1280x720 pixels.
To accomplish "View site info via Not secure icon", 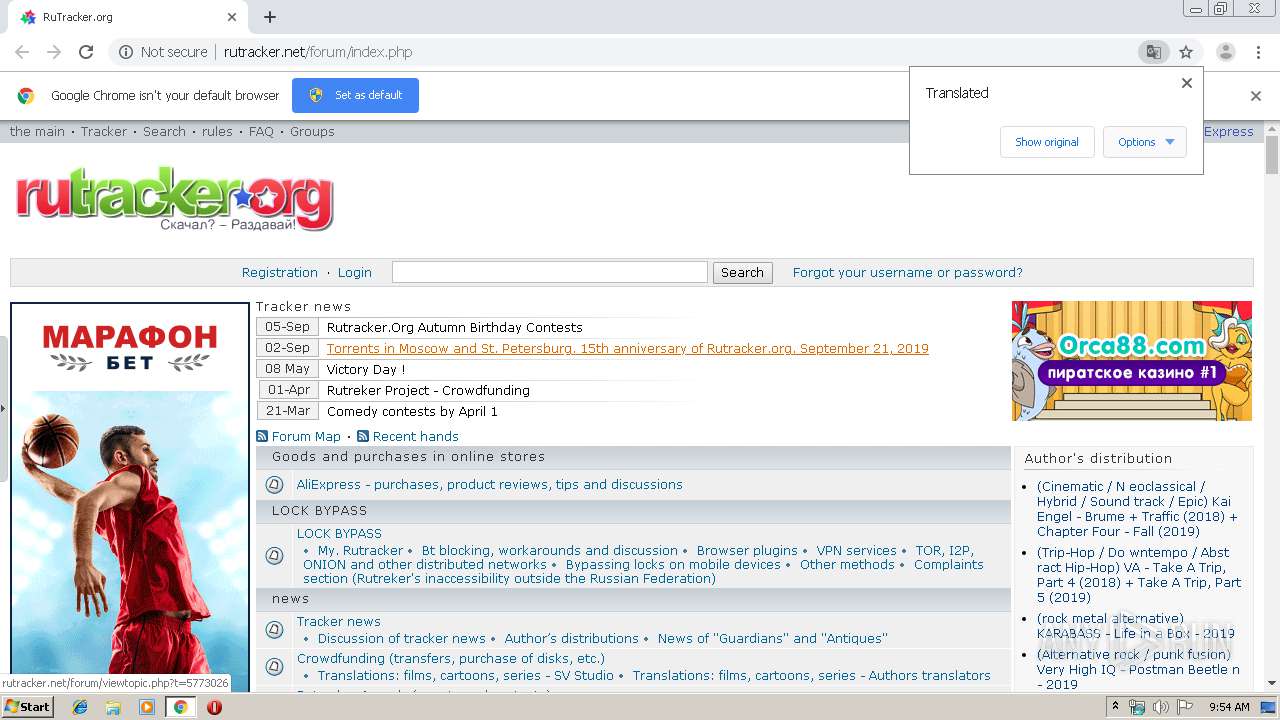I will (126, 52).
